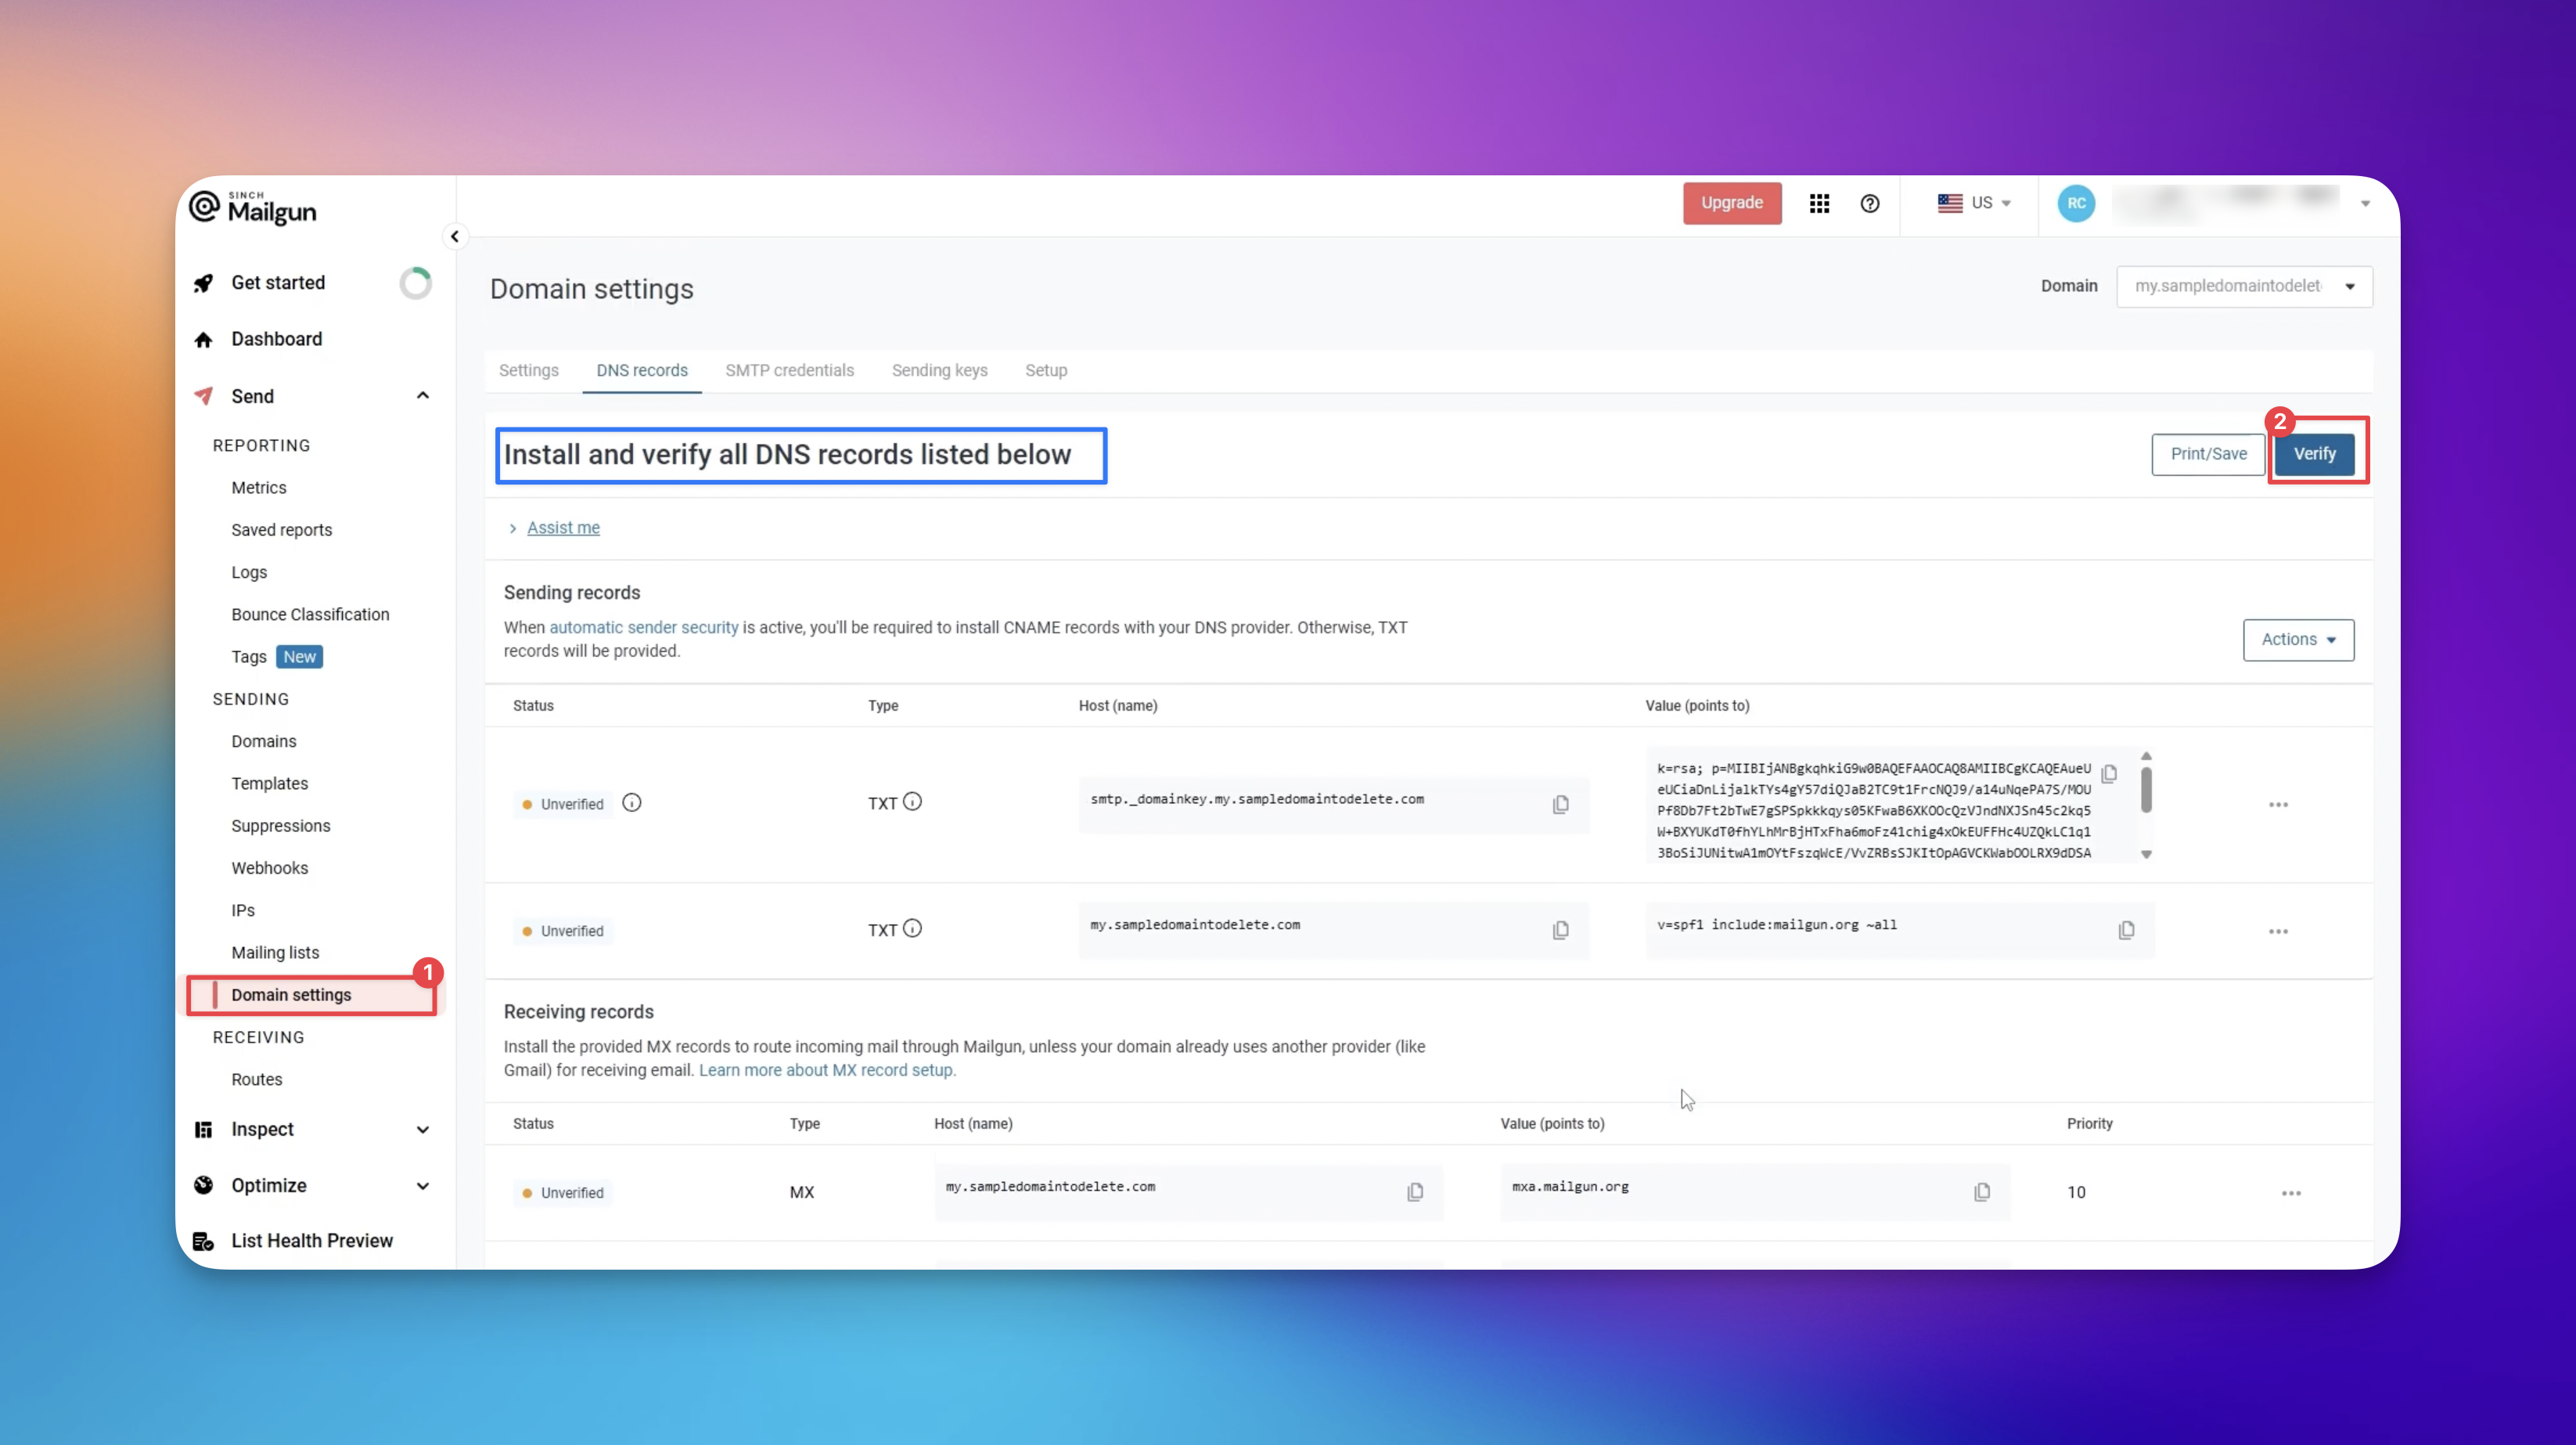
Task: Open the Actions dropdown
Action: (2297, 639)
